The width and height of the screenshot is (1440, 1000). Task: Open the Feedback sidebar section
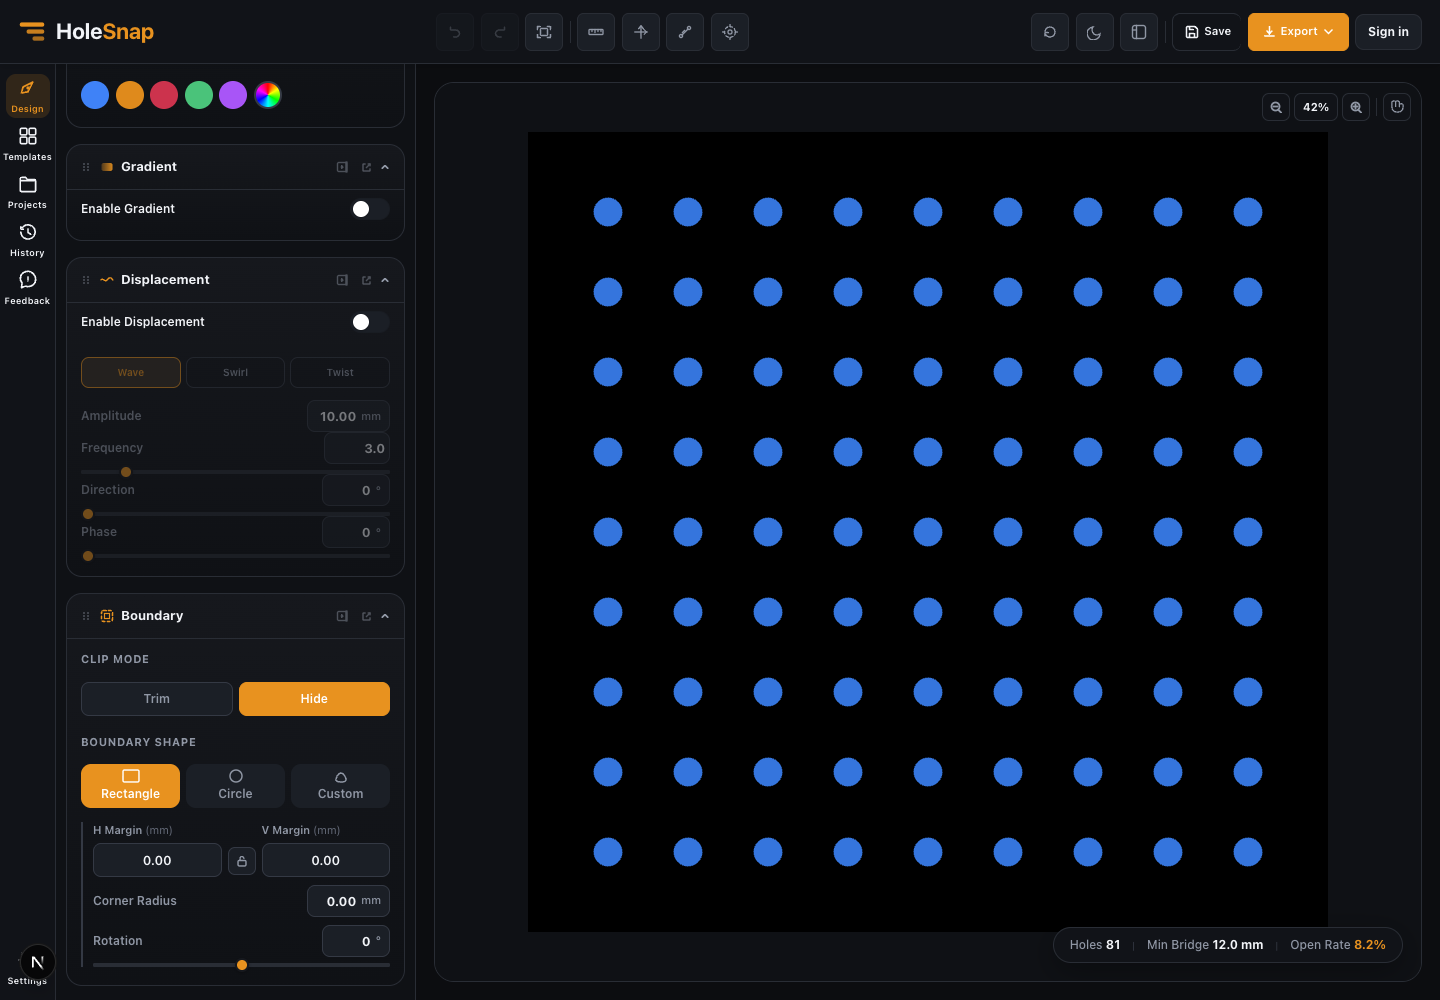pyautogui.click(x=28, y=288)
